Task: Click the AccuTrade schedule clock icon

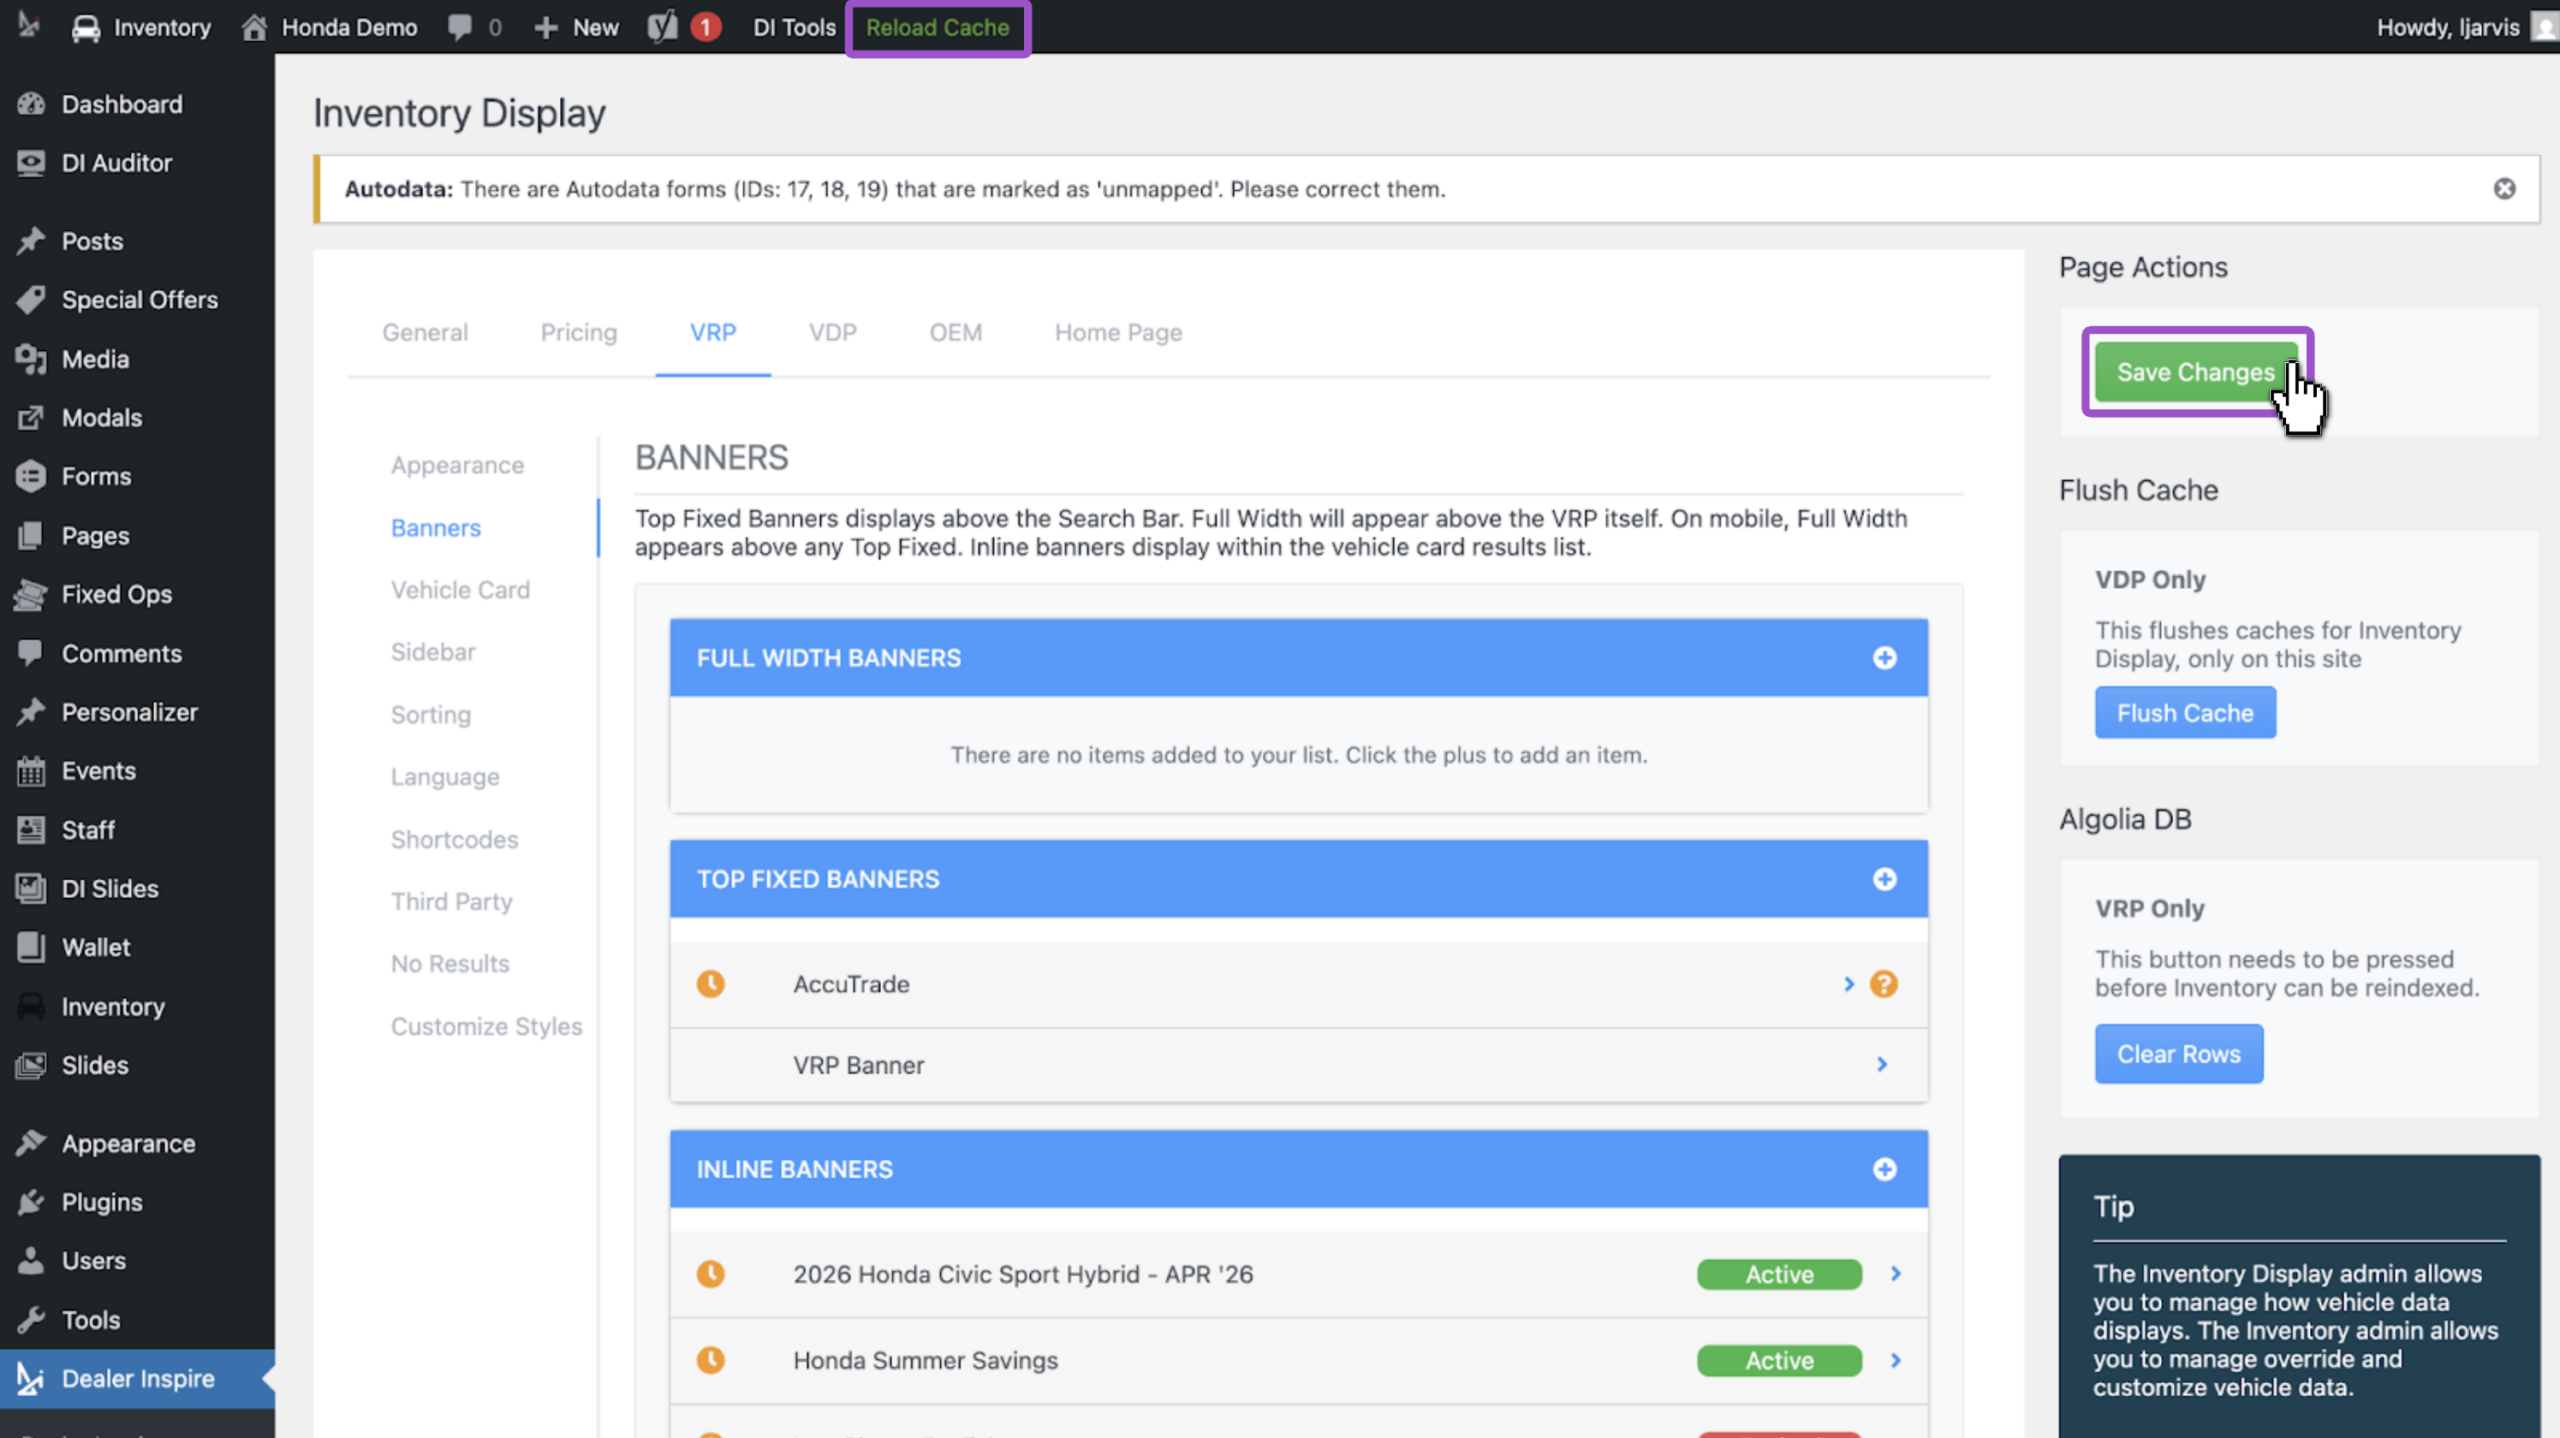Action: (x=710, y=984)
